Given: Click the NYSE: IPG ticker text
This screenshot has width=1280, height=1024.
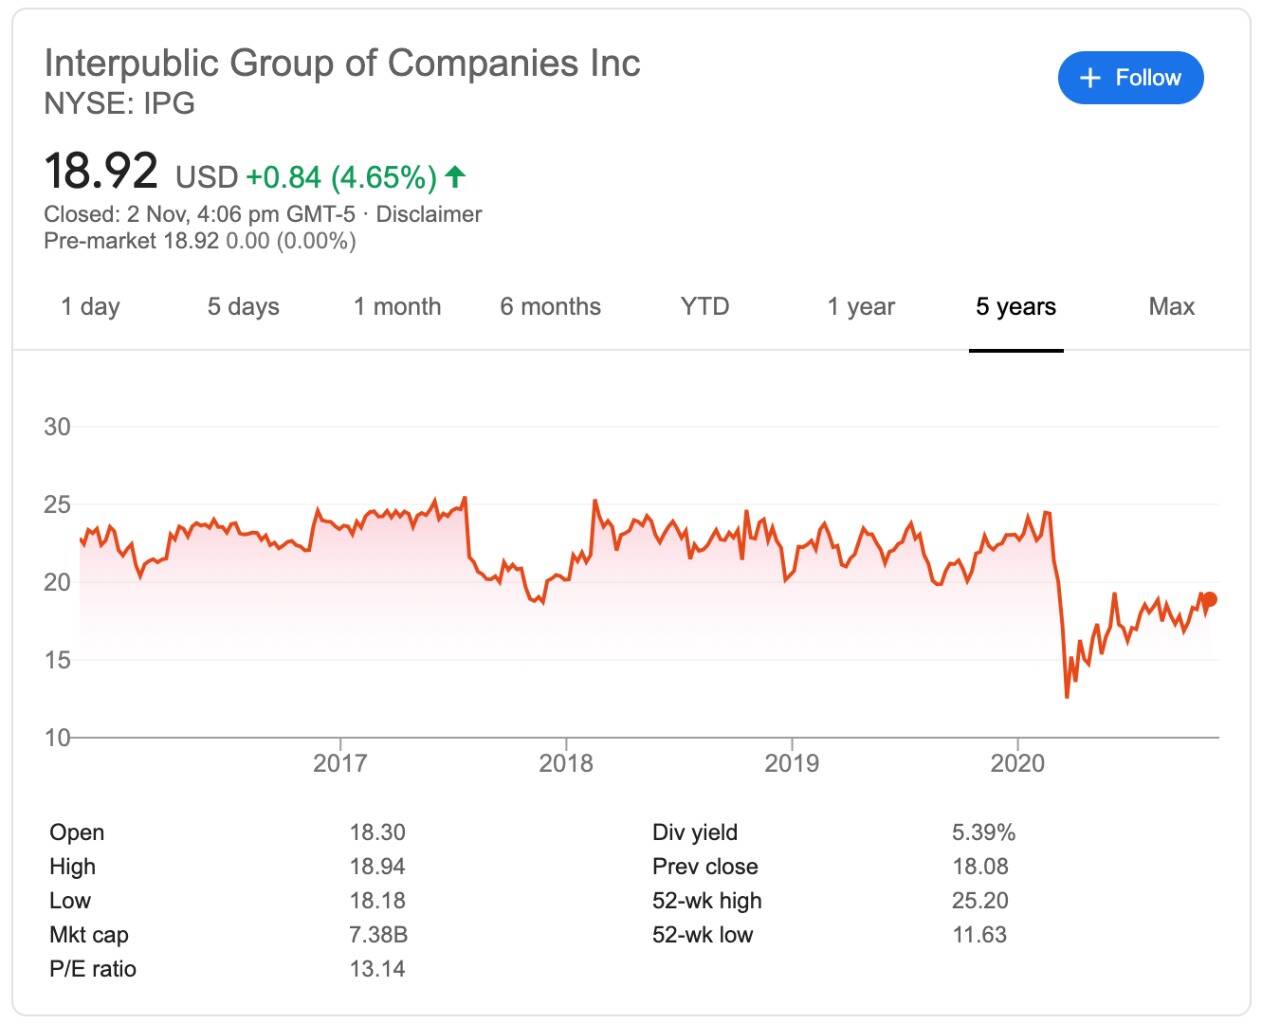Looking at the screenshot, I should pyautogui.click(x=119, y=103).
